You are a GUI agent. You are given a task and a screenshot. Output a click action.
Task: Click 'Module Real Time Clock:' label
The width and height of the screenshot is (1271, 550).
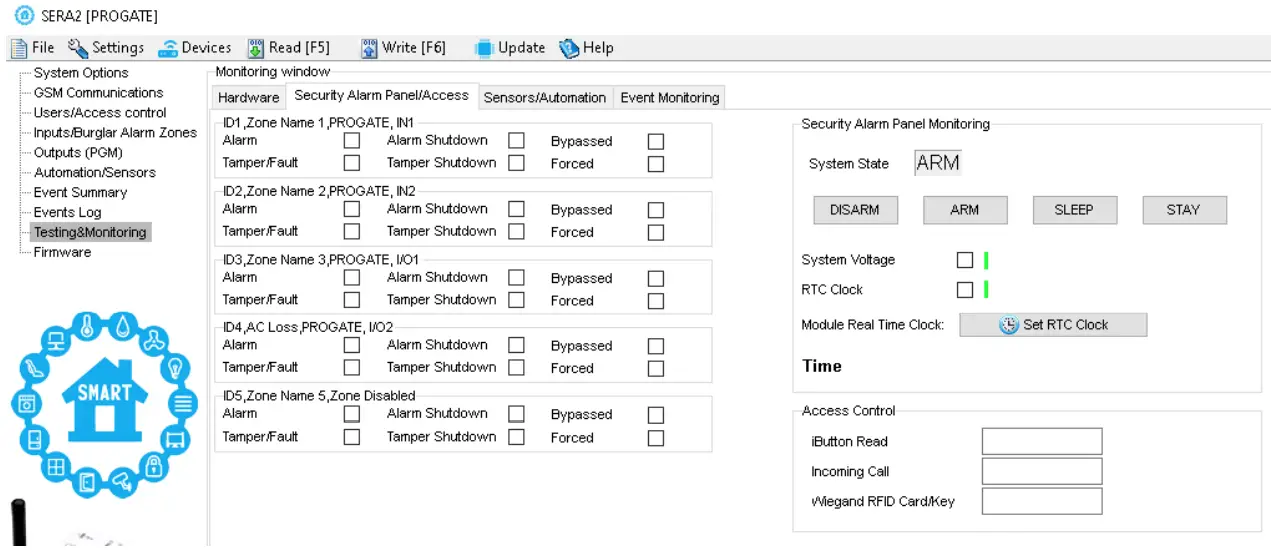[873, 325]
